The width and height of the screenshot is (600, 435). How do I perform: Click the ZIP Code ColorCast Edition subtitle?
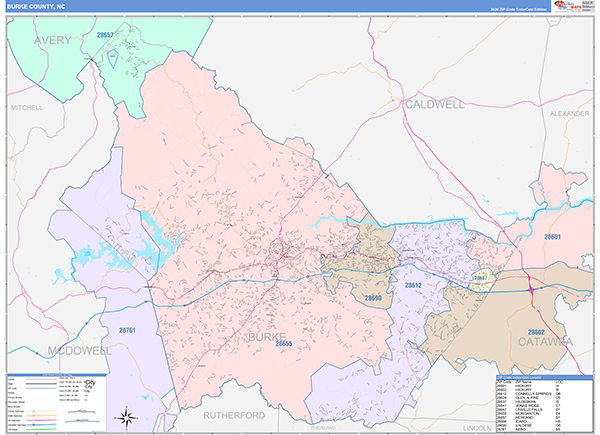pos(519,9)
